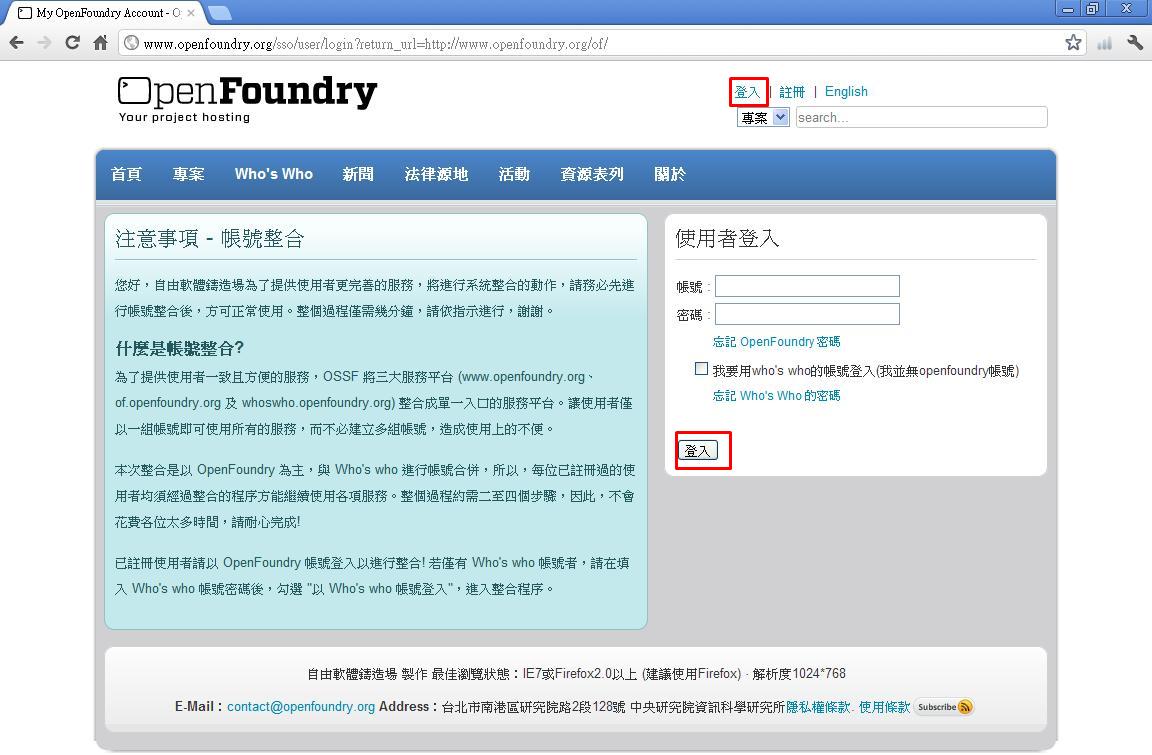The height and width of the screenshot is (755, 1152).
Task: Open 關於 navigation item
Action: (669, 174)
